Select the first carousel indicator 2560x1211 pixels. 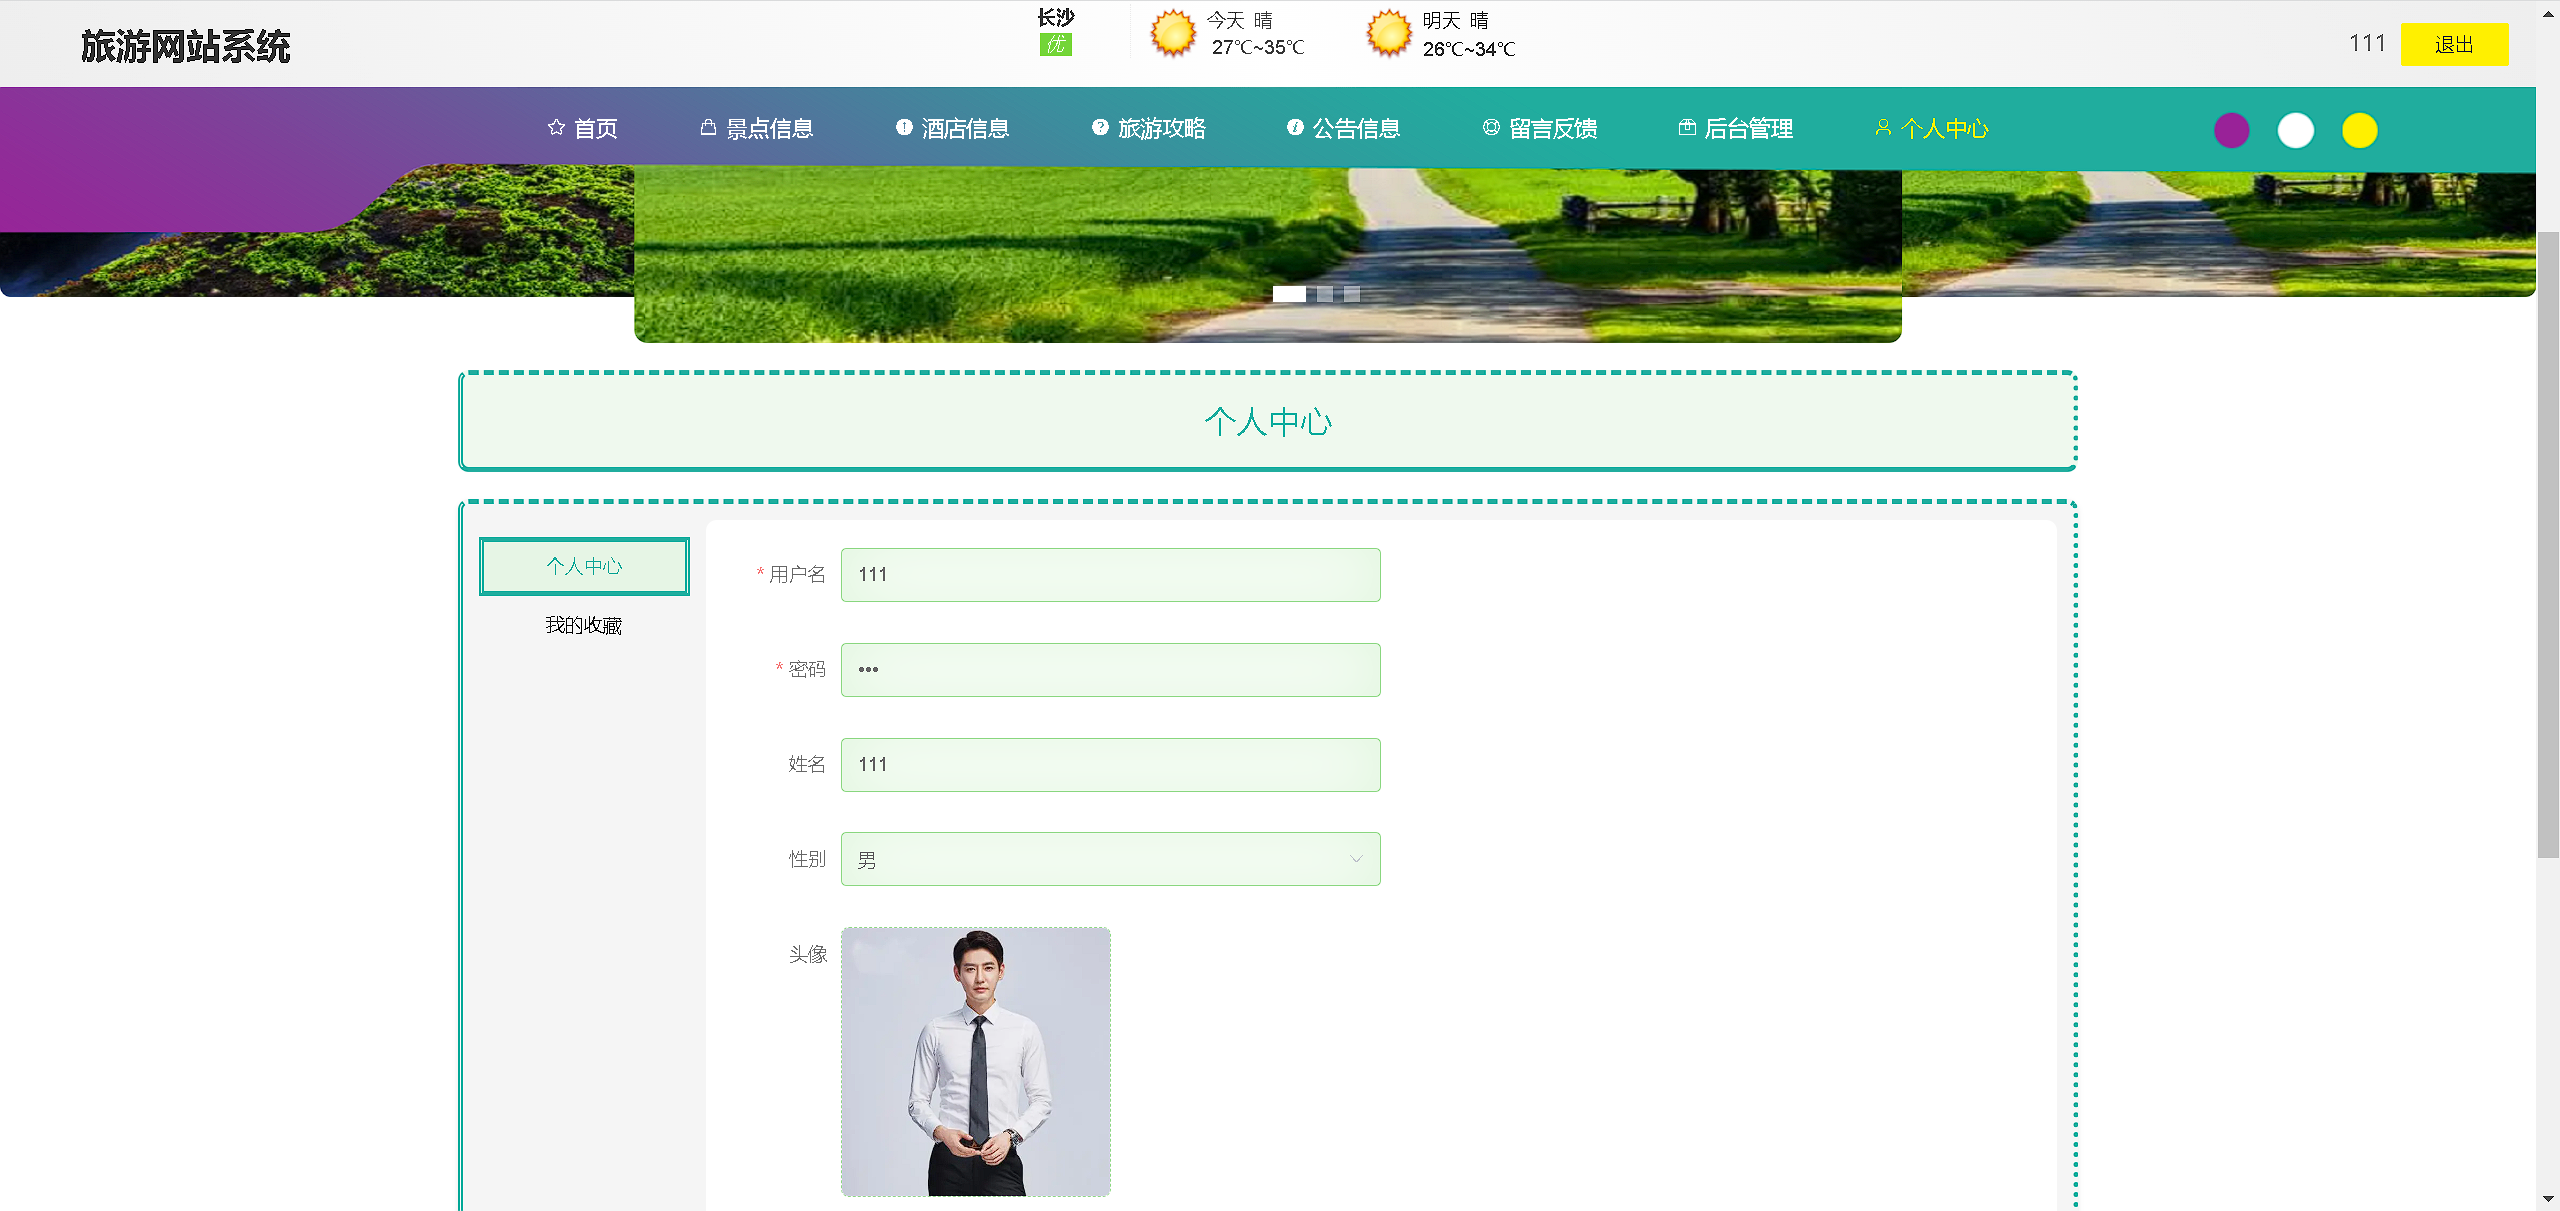[x=1289, y=294]
